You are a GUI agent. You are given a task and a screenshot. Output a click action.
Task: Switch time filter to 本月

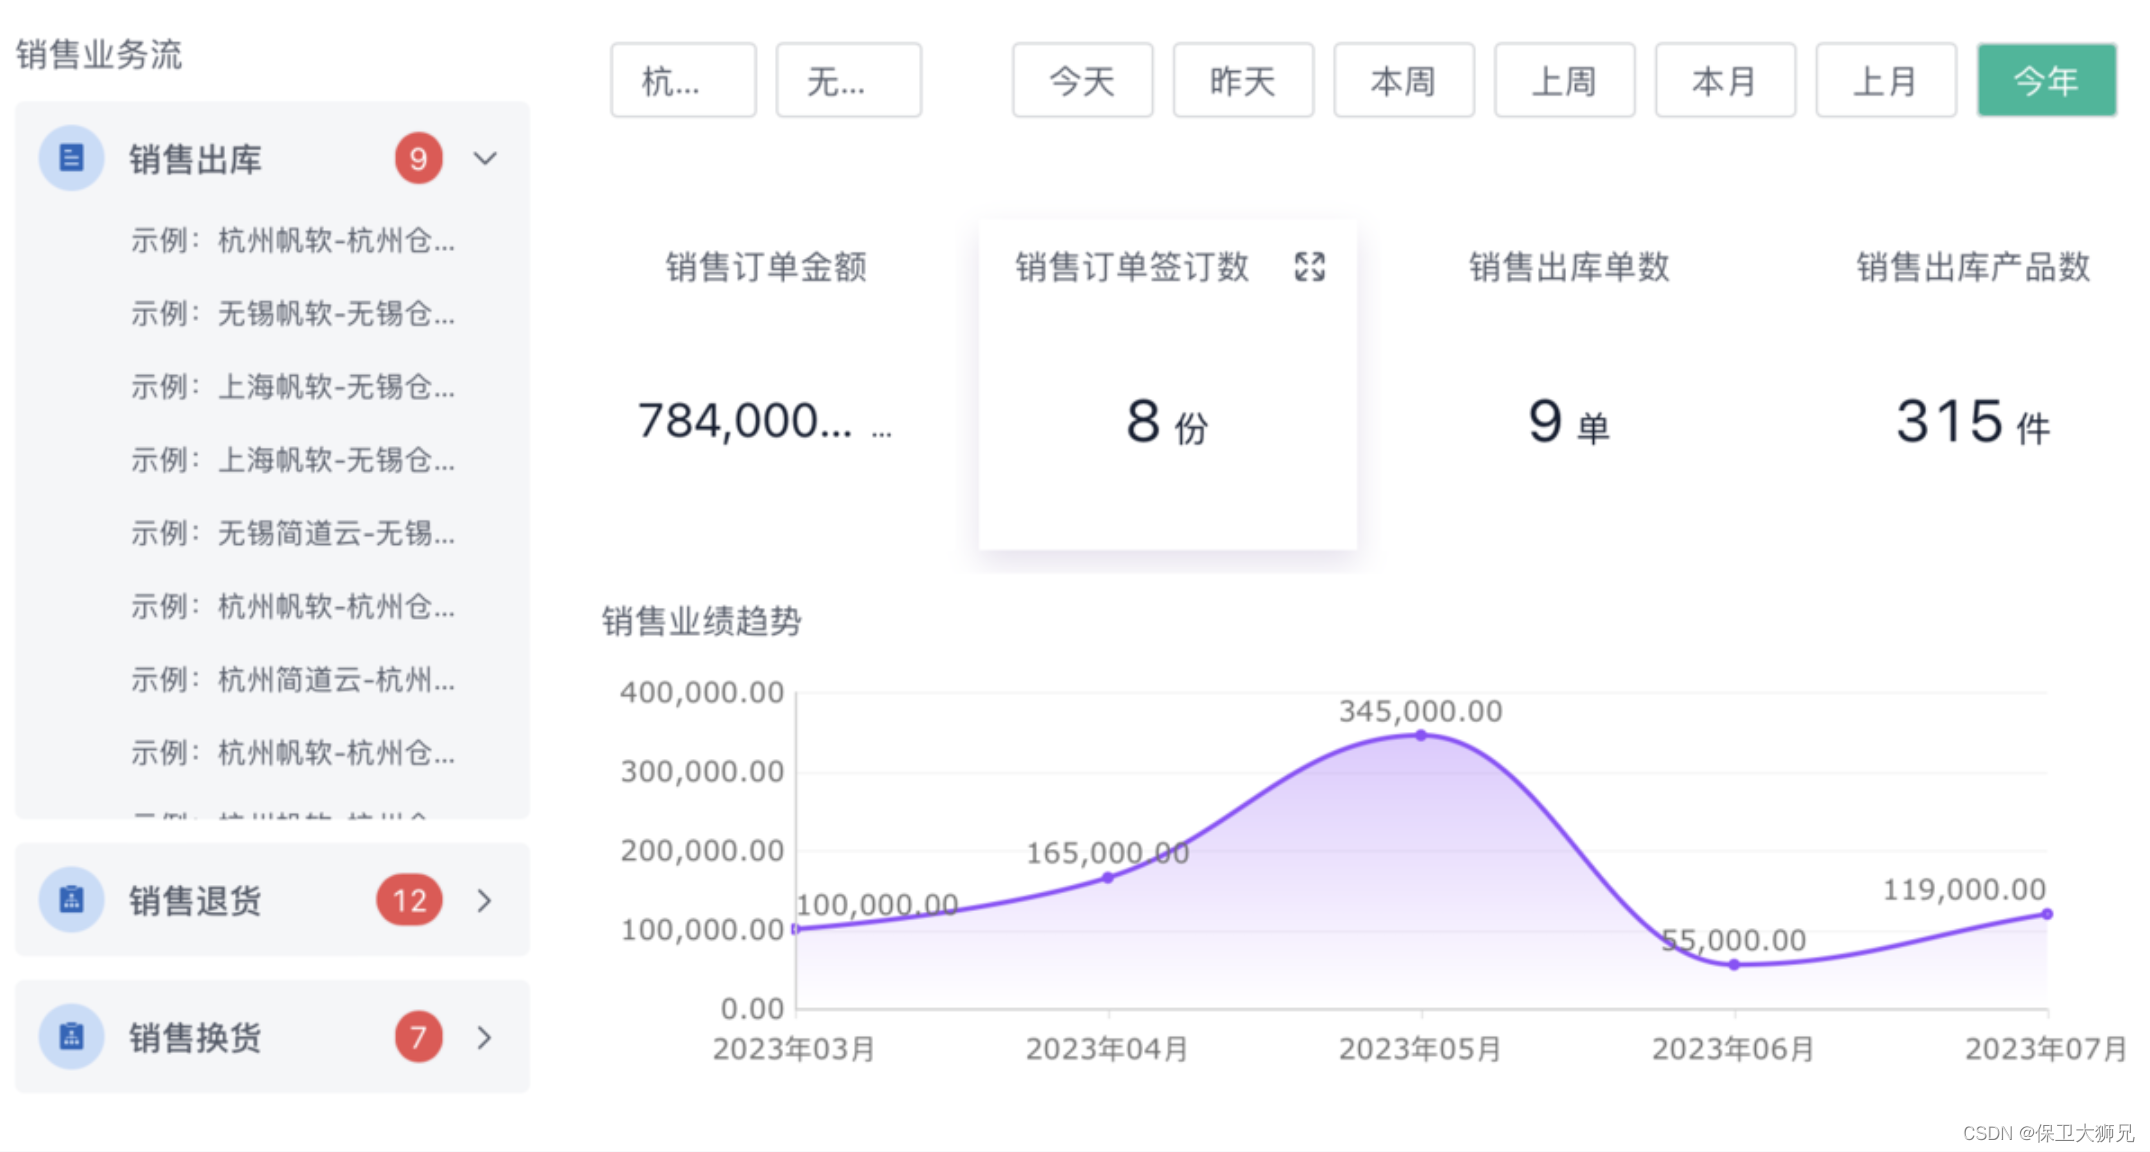[x=1724, y=80]
